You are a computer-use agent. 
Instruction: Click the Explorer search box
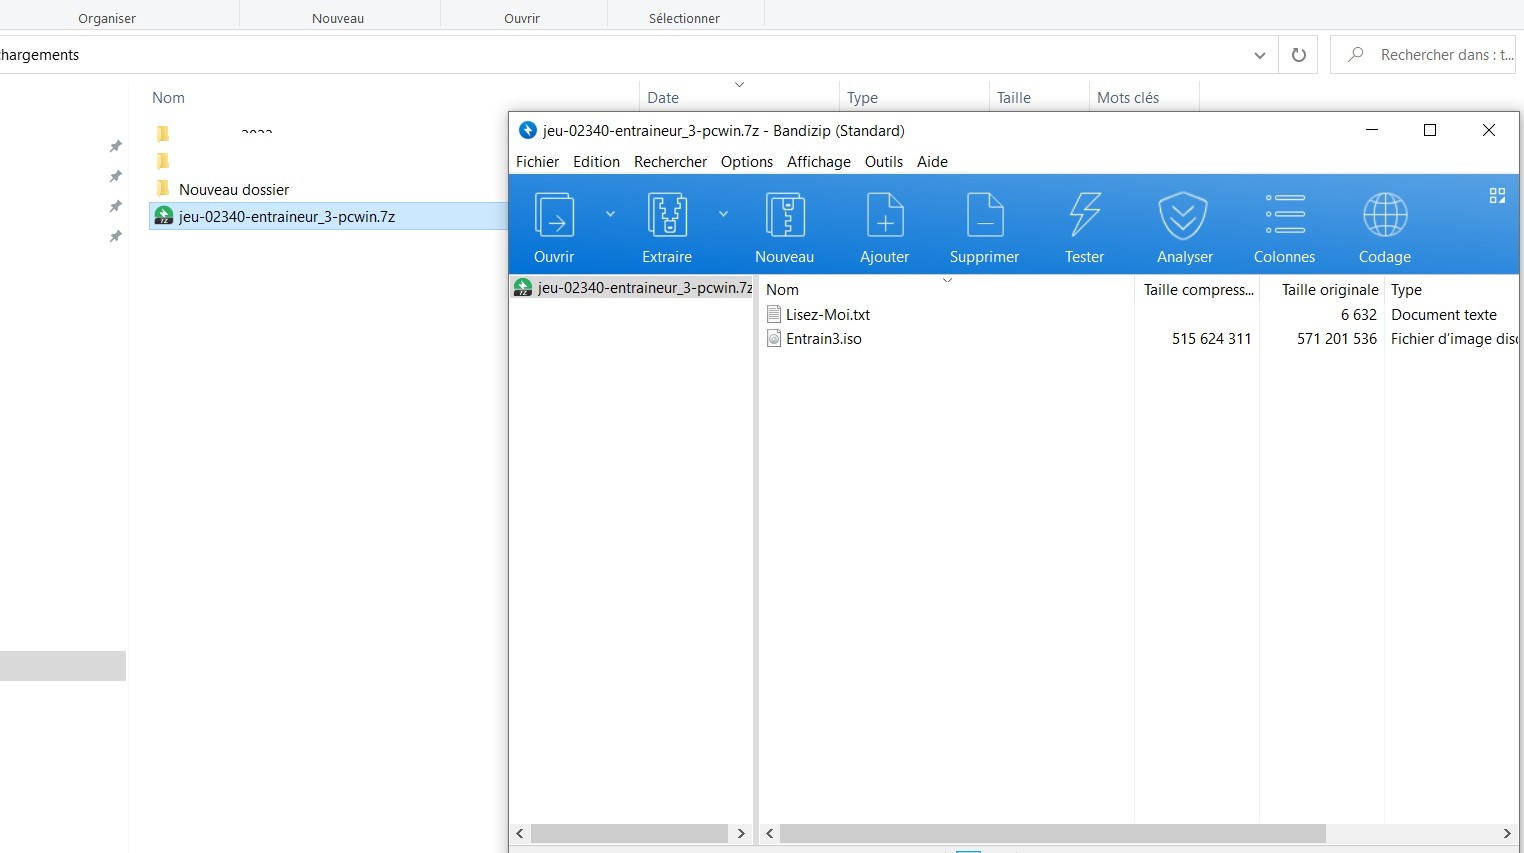(x=1423, y=55)
